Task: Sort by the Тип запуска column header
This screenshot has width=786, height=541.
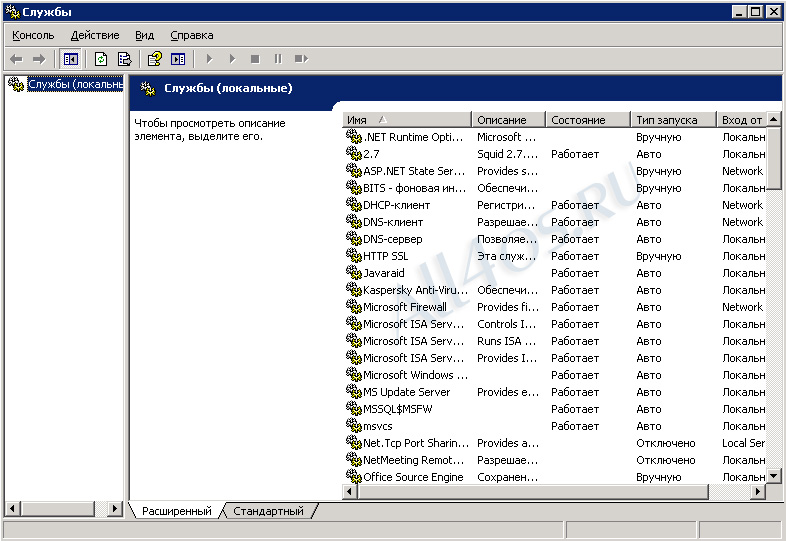Action: 674,120
